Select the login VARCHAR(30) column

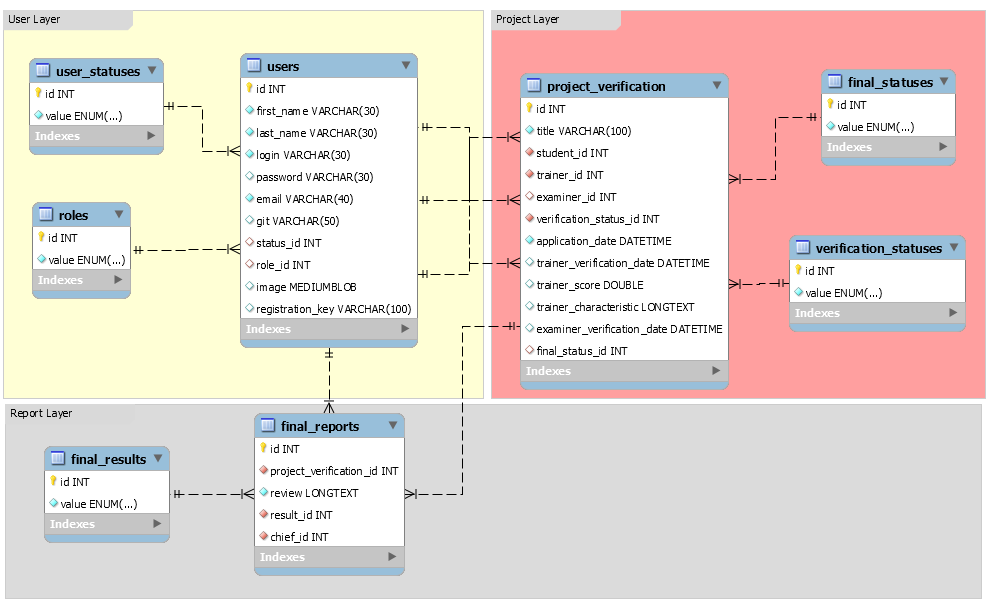[329, 155]
